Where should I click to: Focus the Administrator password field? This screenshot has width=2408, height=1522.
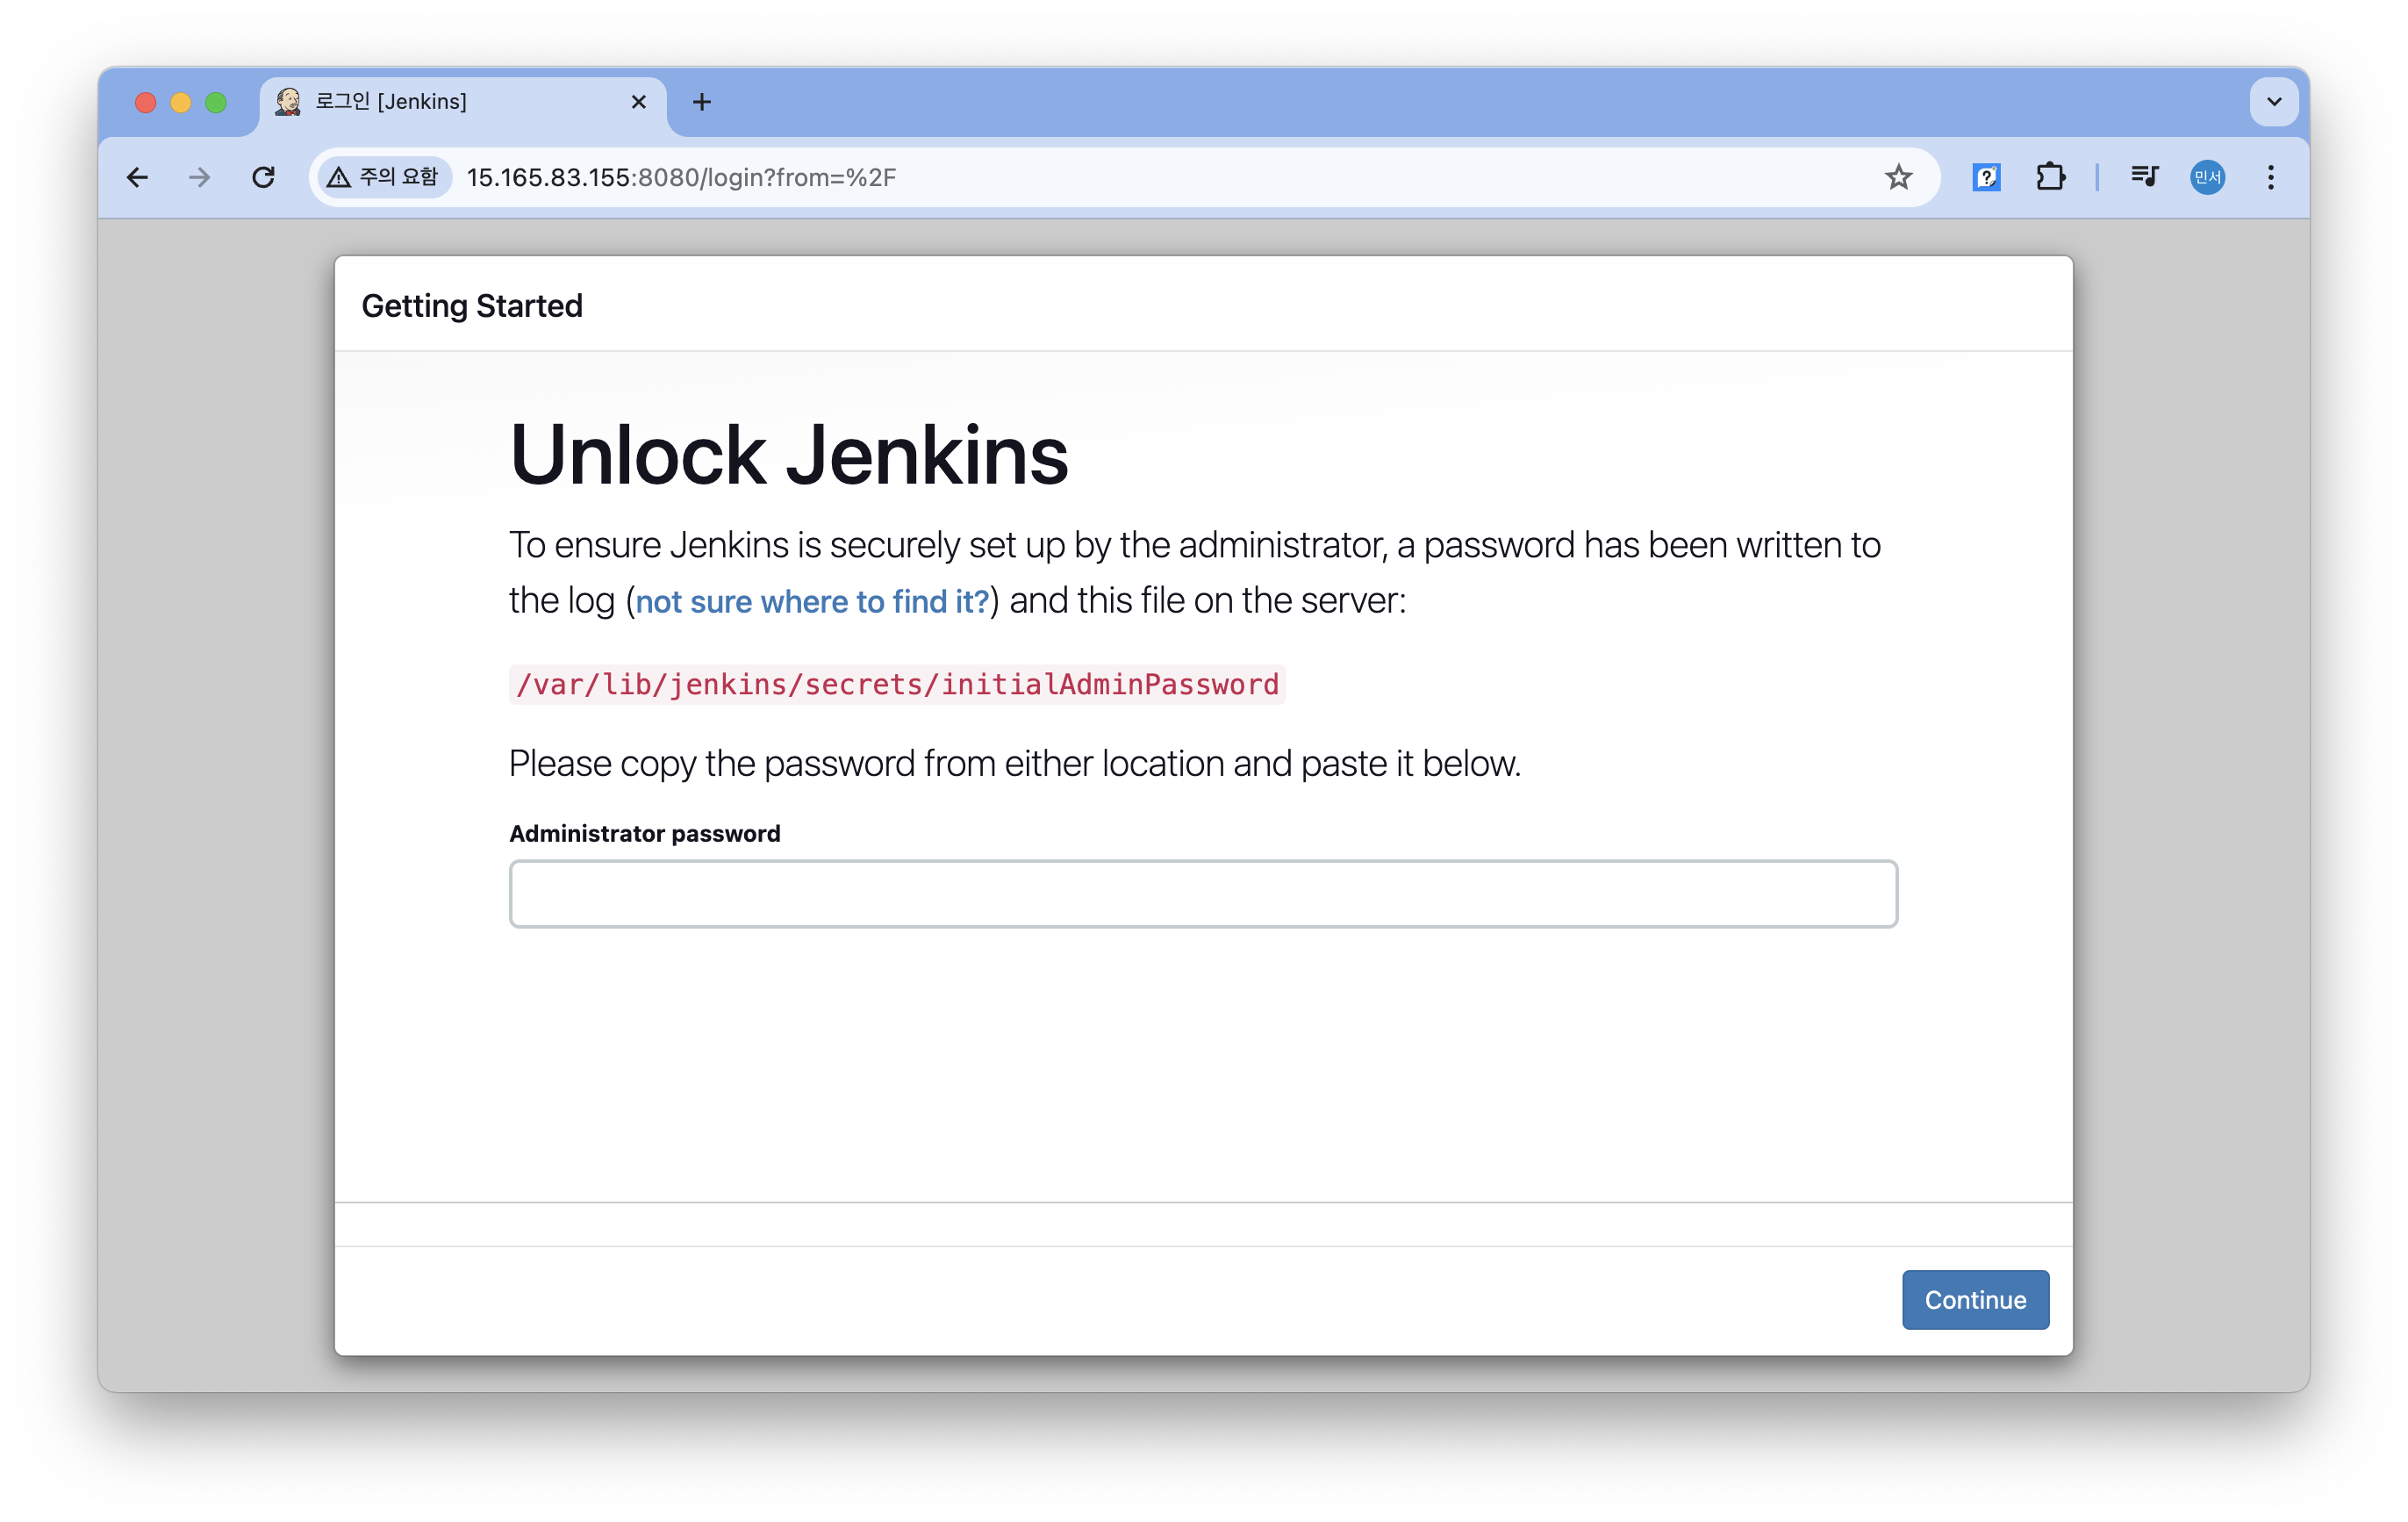(x=1203, y=893)
